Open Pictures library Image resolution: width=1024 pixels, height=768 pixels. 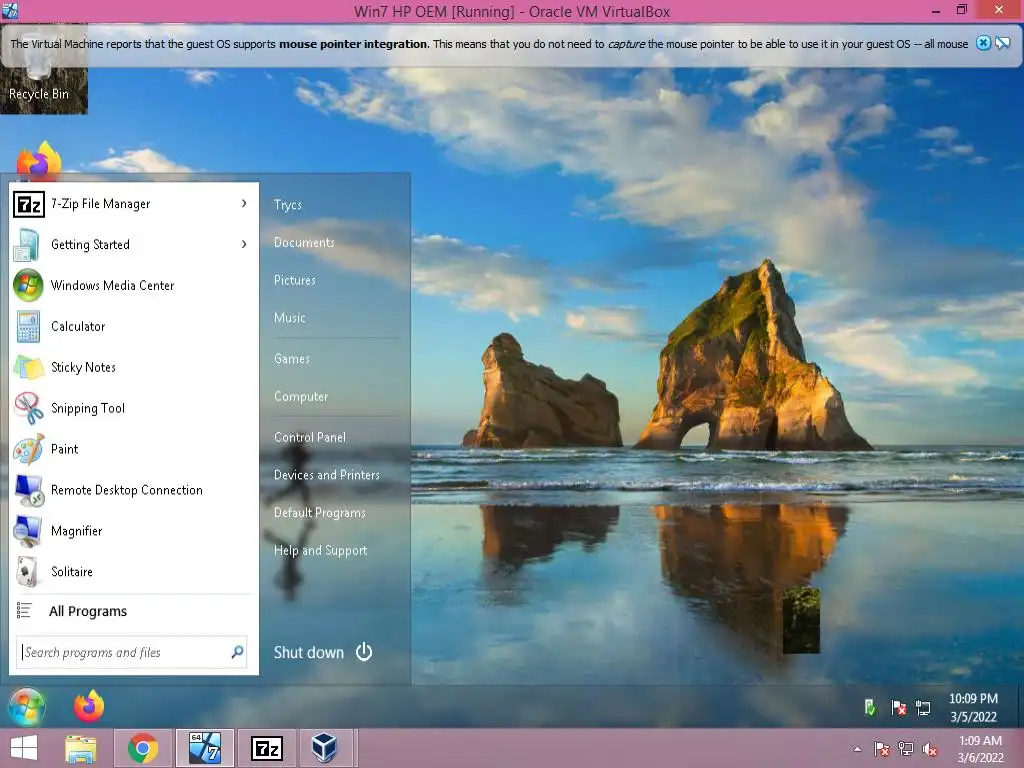(295, 280)
